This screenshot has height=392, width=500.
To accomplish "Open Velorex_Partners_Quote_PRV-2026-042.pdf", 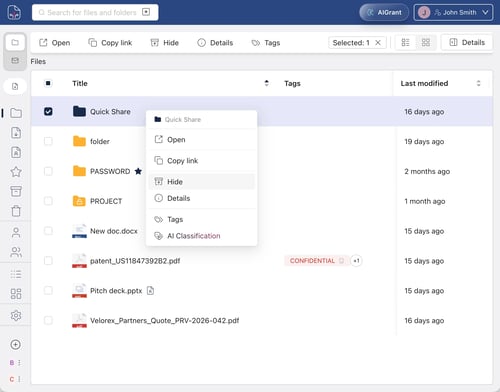I will [x=165, y=320].
